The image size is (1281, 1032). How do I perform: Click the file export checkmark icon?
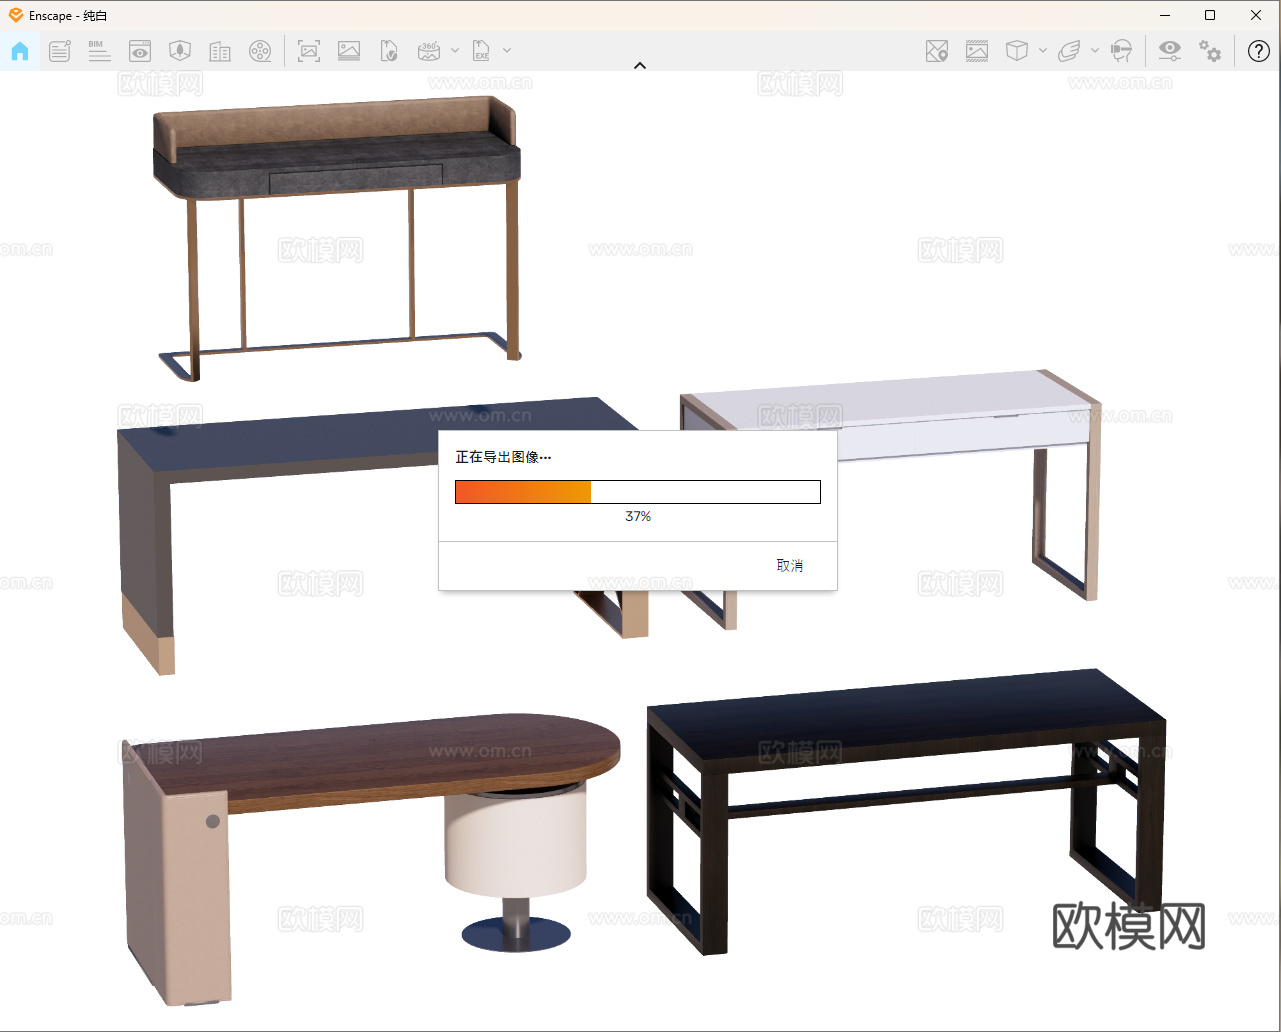389,51
